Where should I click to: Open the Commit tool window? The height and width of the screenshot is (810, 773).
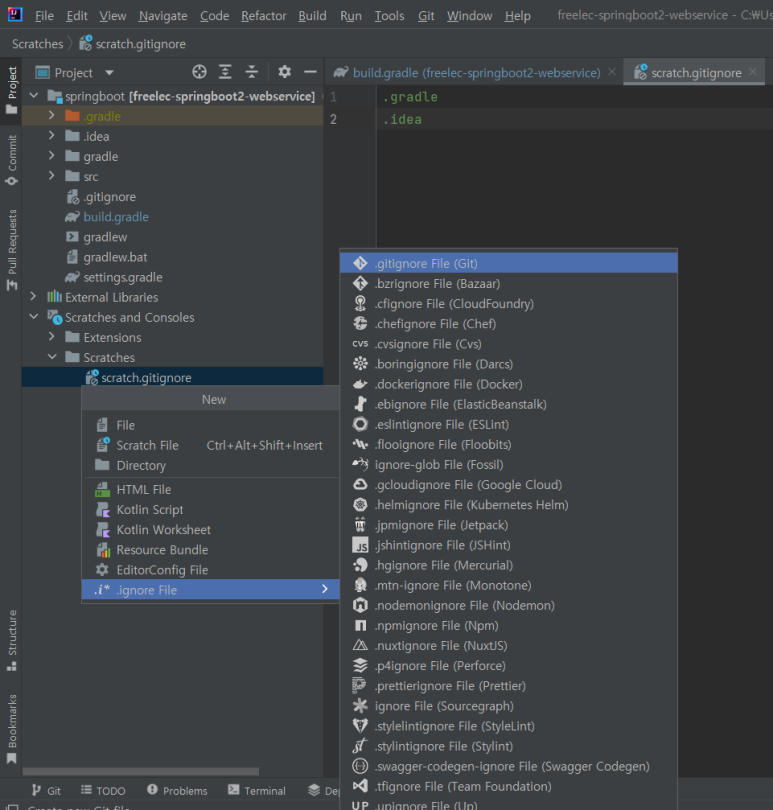pos(11,160)
